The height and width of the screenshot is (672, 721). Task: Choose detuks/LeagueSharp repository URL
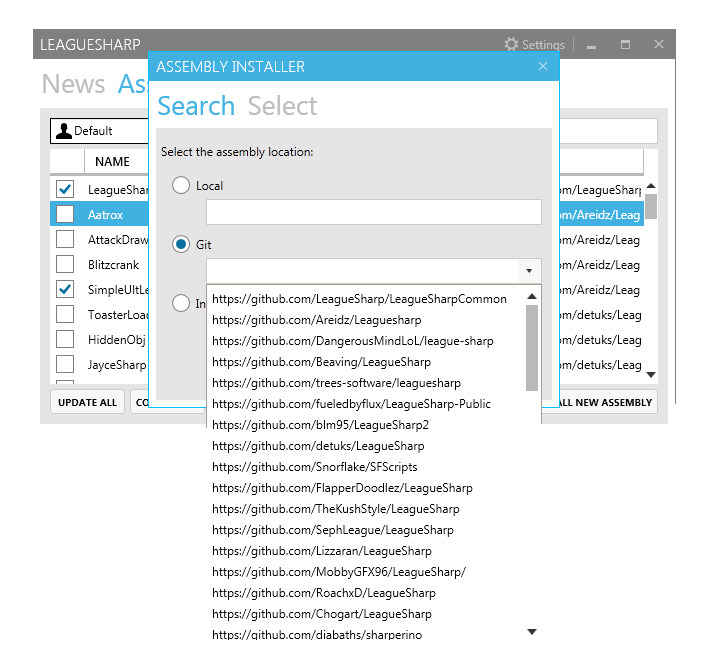coord(318,446)
